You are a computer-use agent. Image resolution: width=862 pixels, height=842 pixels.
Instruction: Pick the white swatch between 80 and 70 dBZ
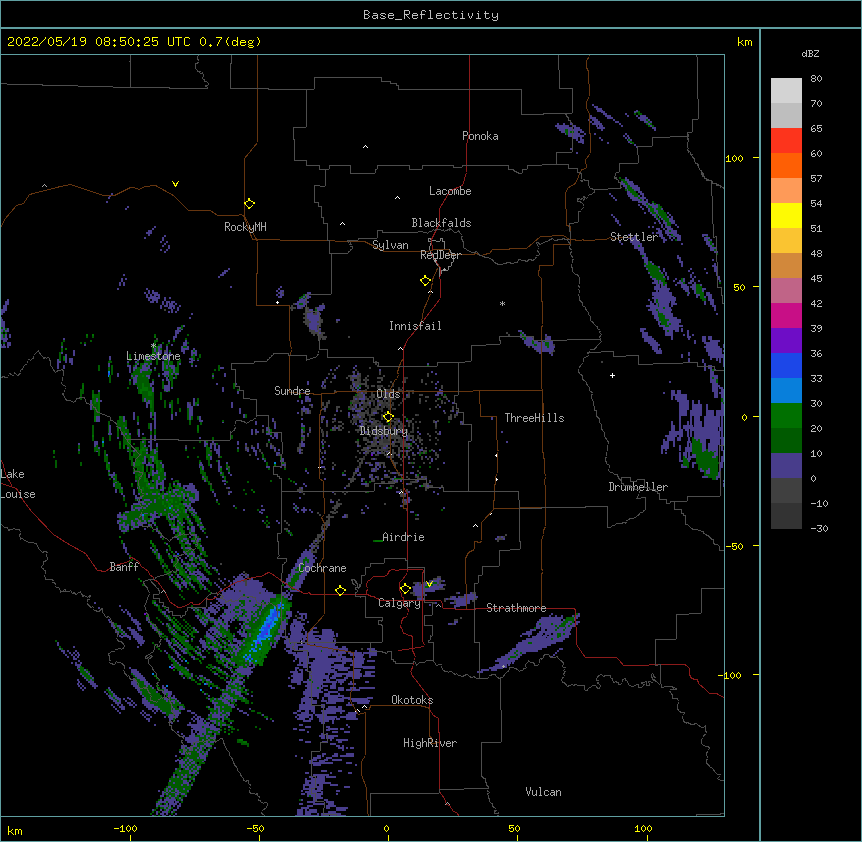(786, 90)
